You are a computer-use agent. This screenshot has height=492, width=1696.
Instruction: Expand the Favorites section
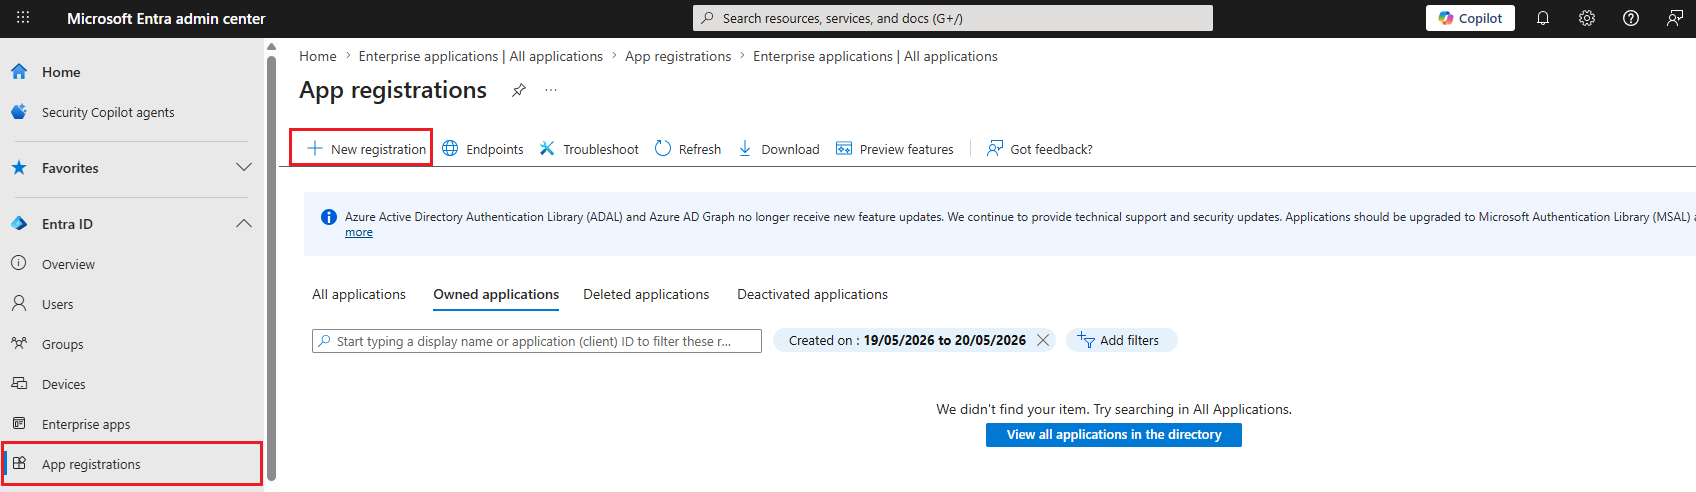point(243,168)
